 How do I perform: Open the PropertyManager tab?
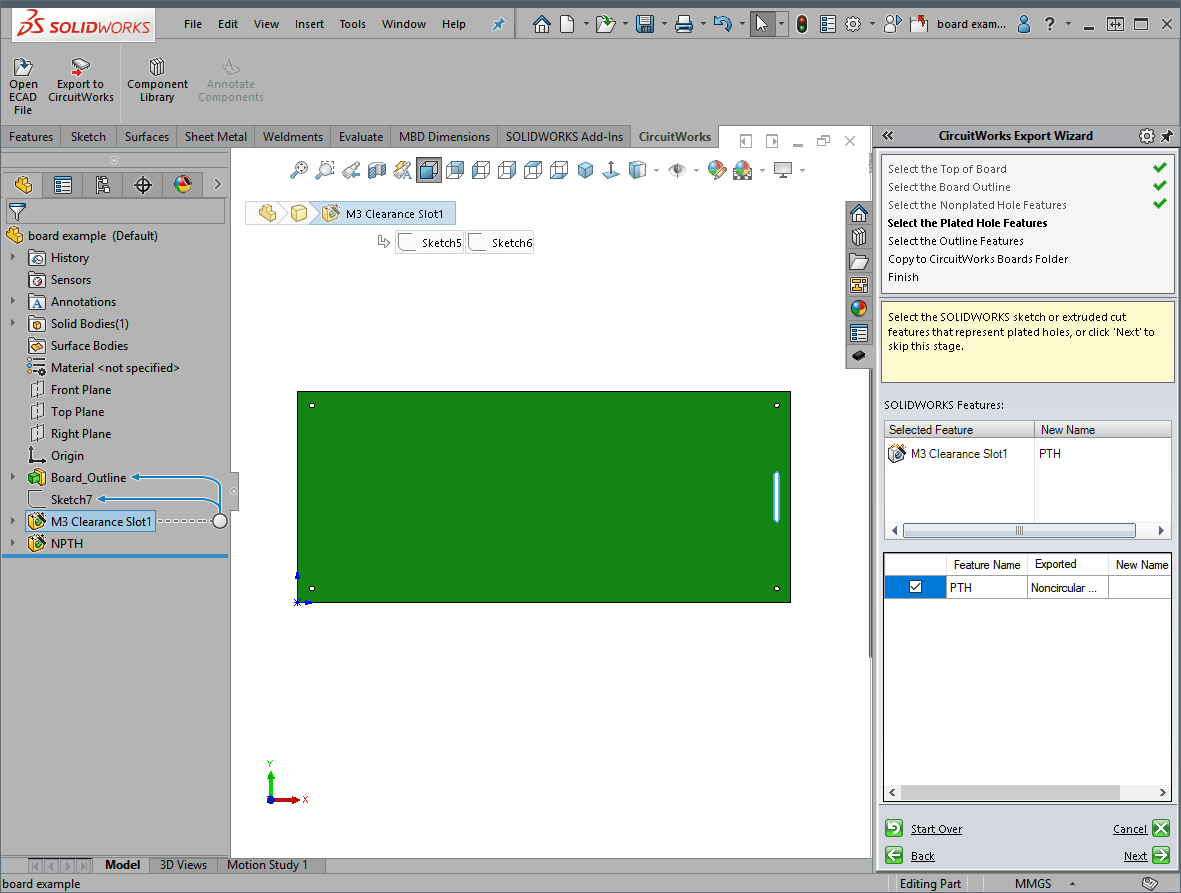63,184
